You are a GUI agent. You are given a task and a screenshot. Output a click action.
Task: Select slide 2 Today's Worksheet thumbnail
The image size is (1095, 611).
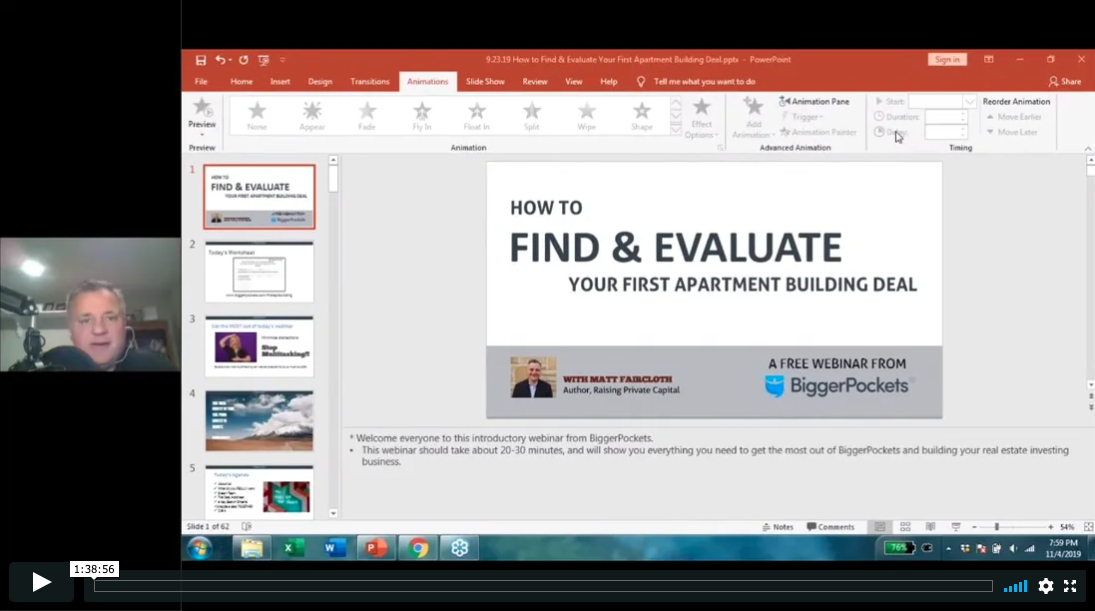click(259, 272)
